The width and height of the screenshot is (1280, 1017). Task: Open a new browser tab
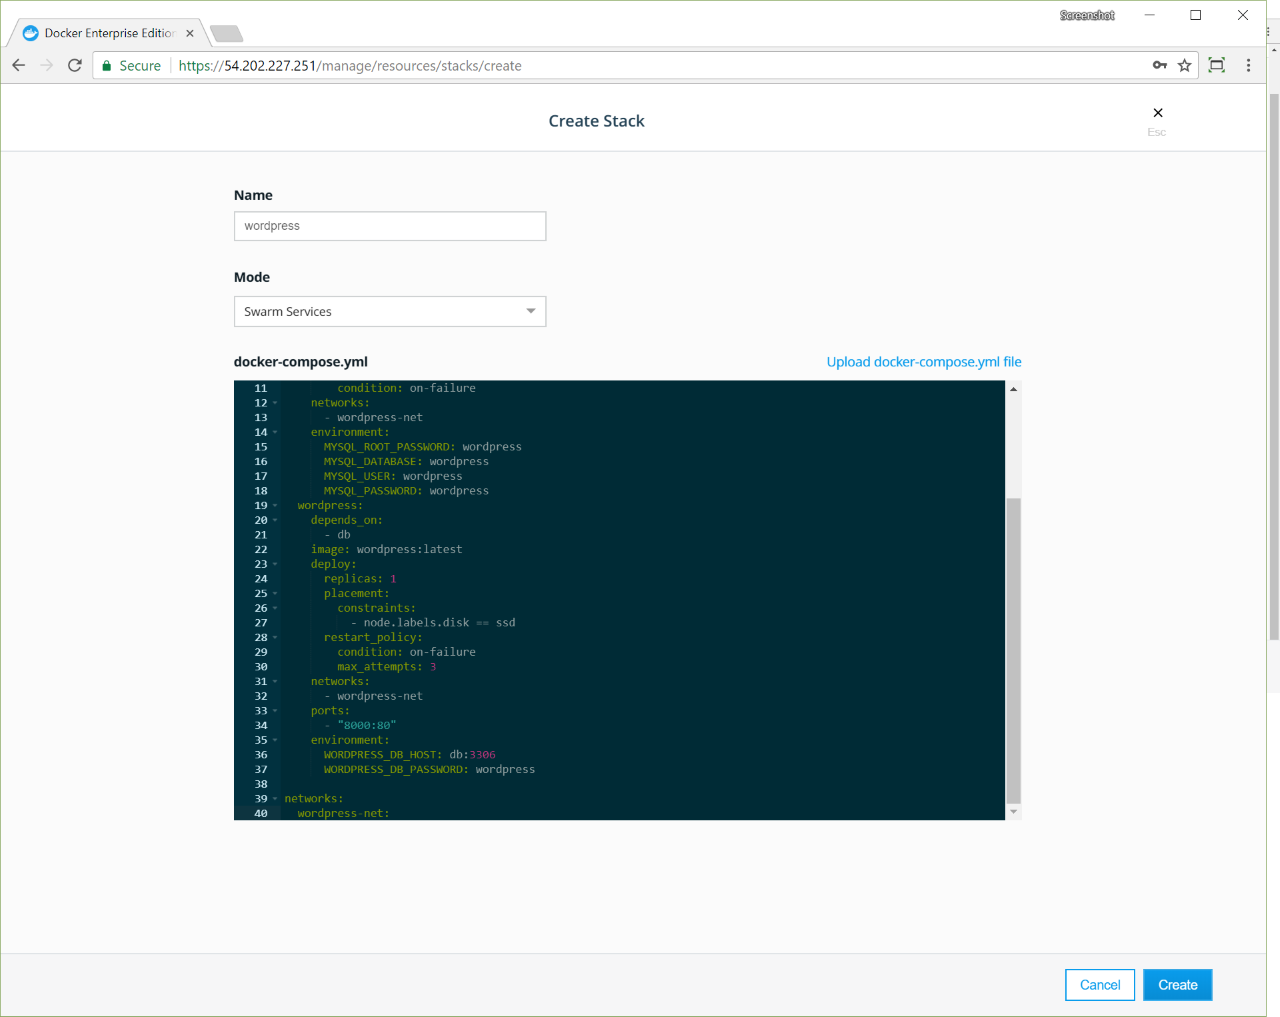pyautogui.click(x=227, y=34)
